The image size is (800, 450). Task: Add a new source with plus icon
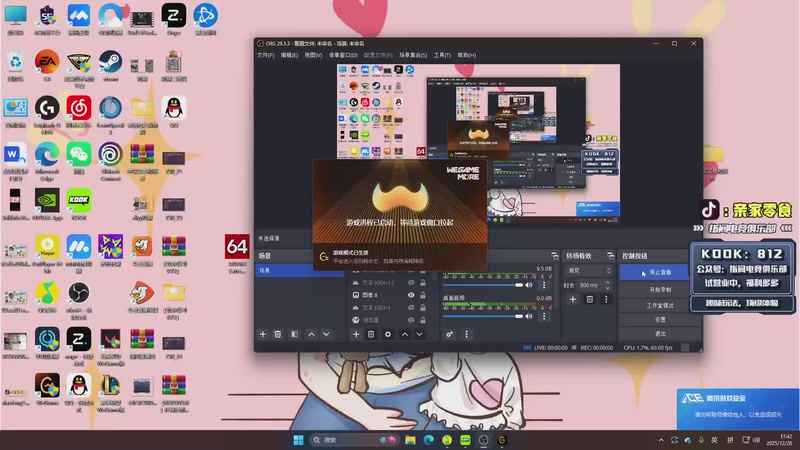(x=356, y=334)
